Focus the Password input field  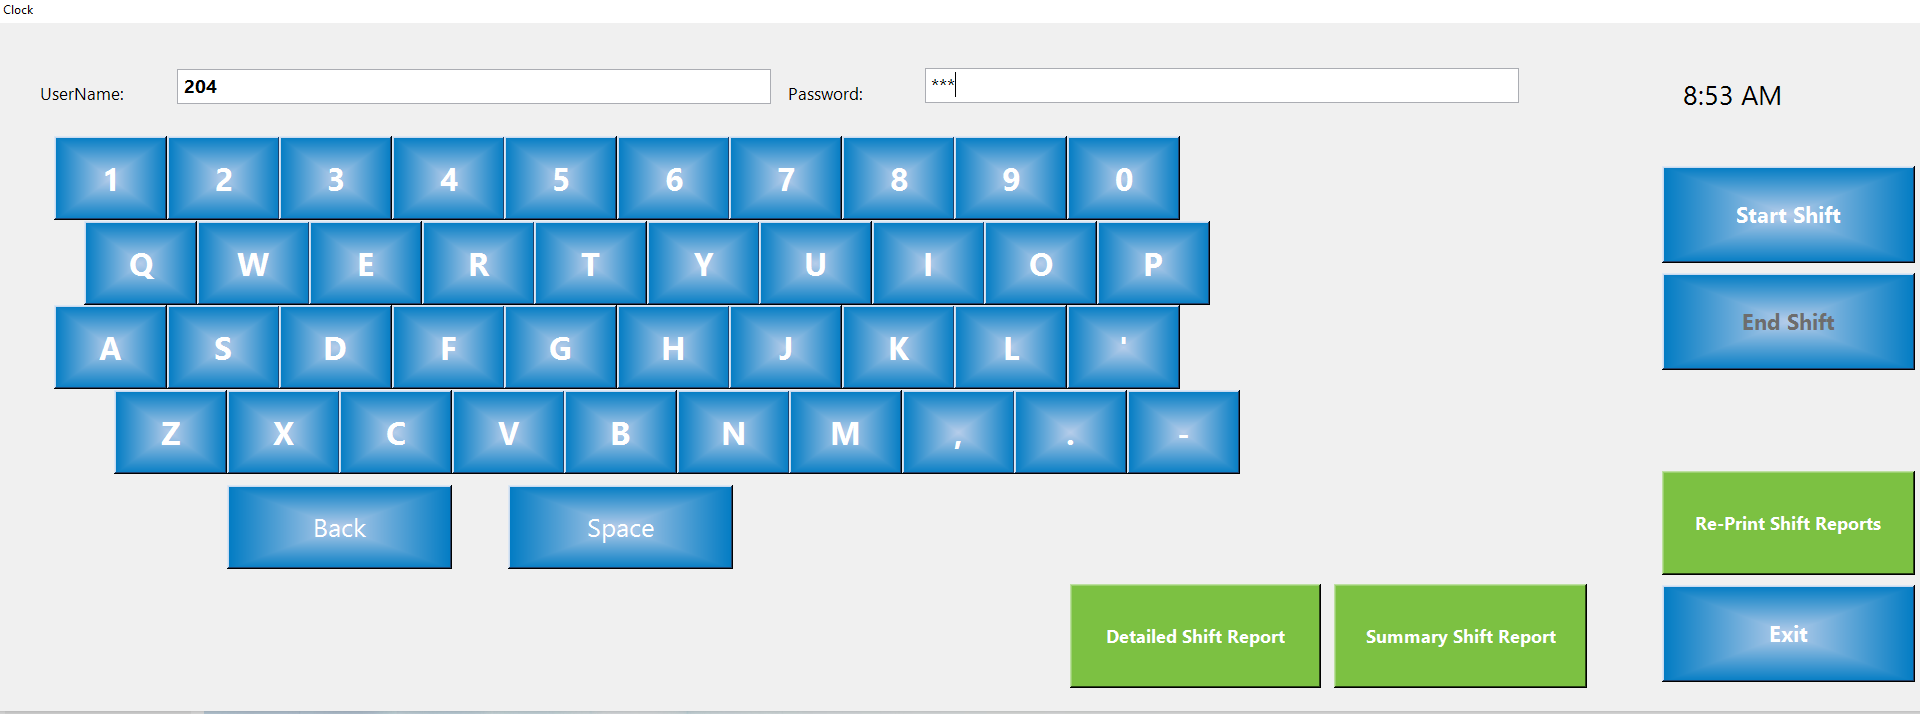1221,86
